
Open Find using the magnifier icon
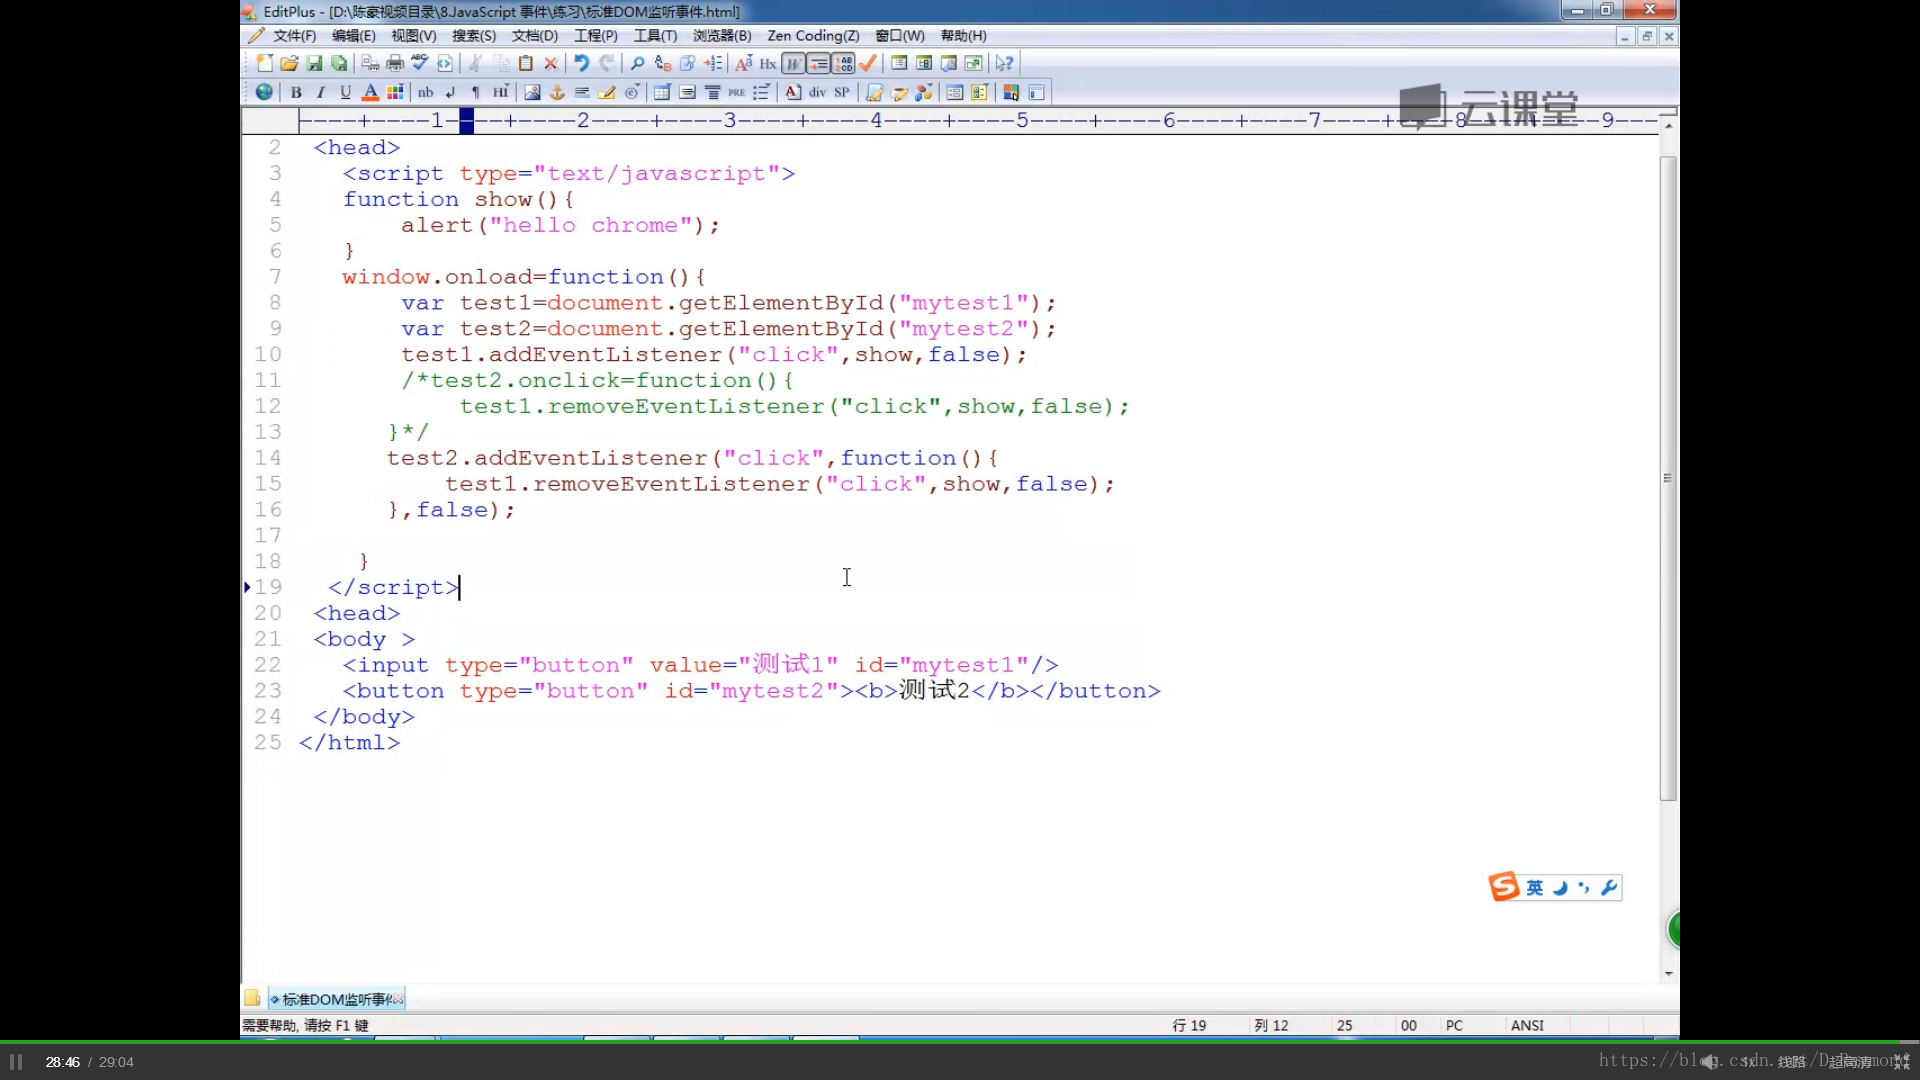(637, 63)
